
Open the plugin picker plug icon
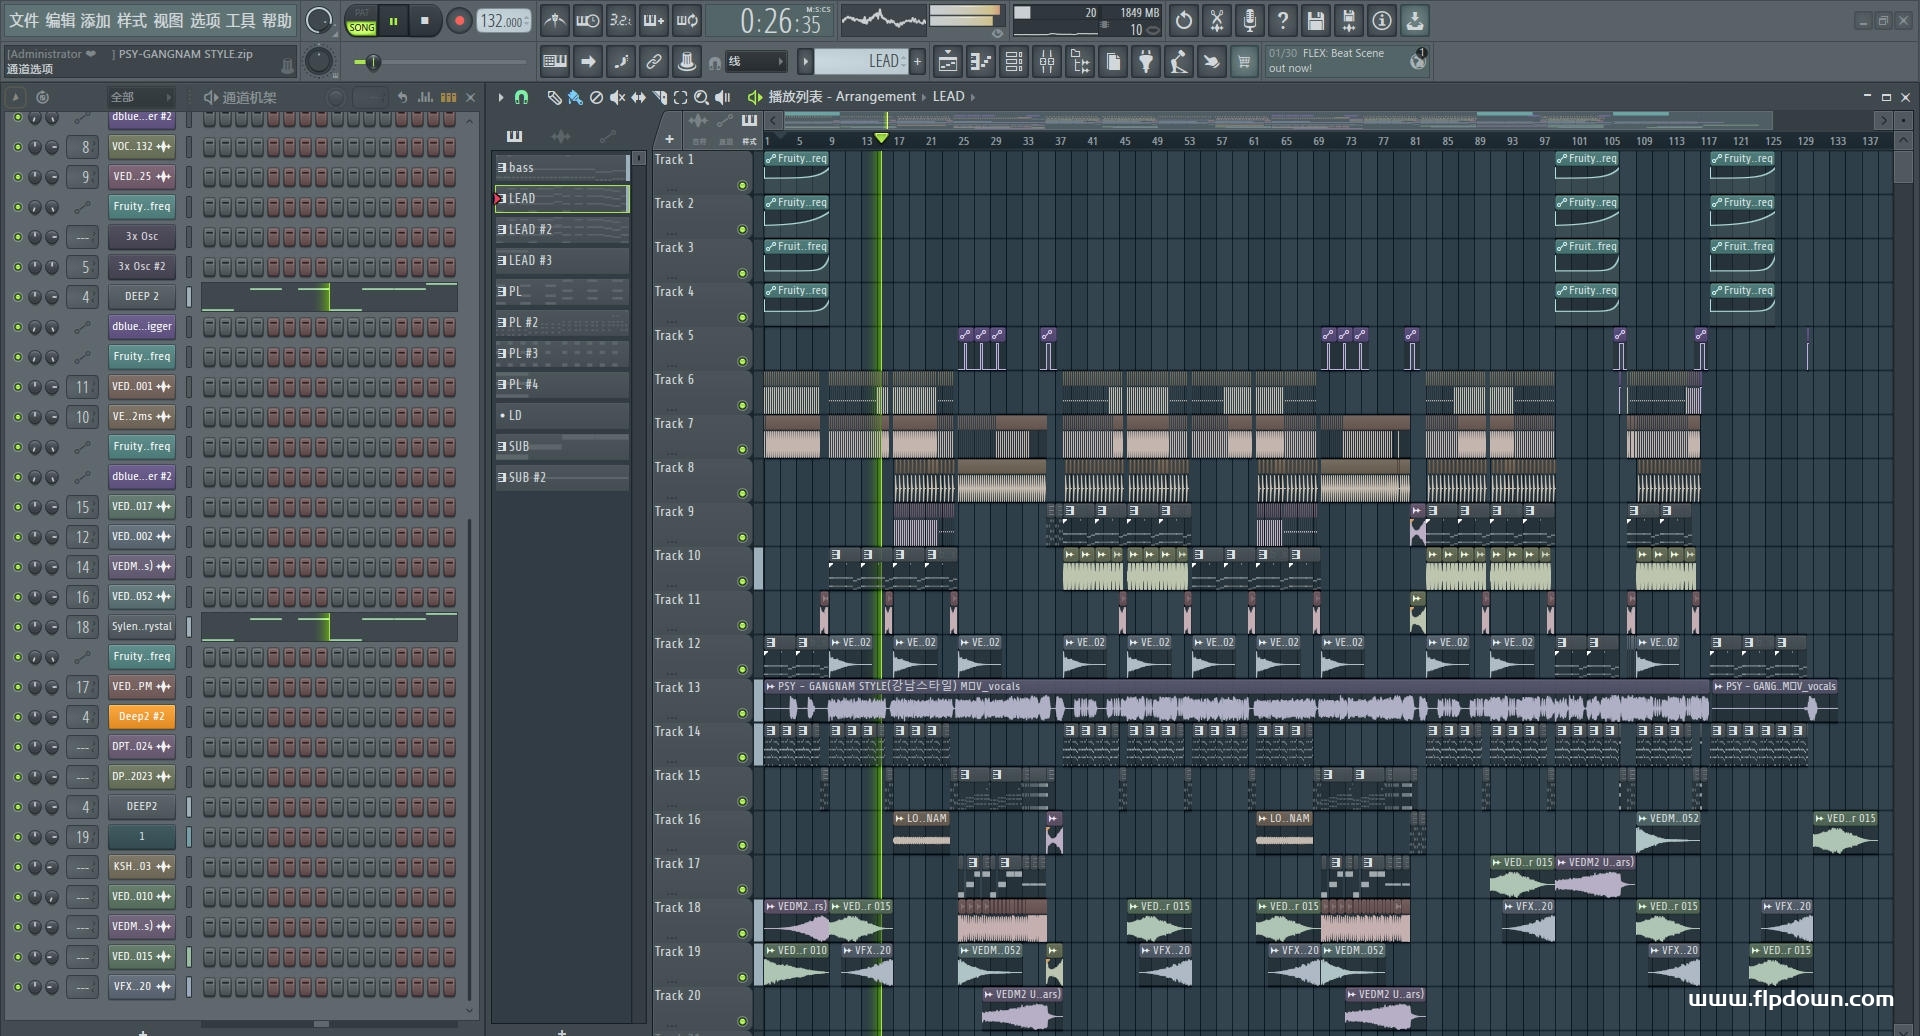[x=1146, y=62]
